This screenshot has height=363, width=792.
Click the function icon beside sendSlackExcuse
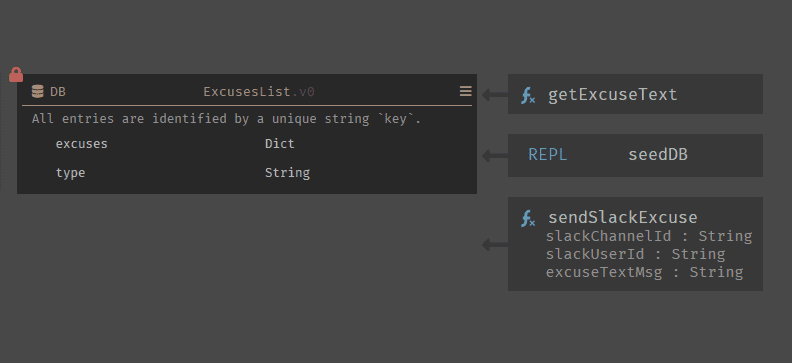pos(528,219)
